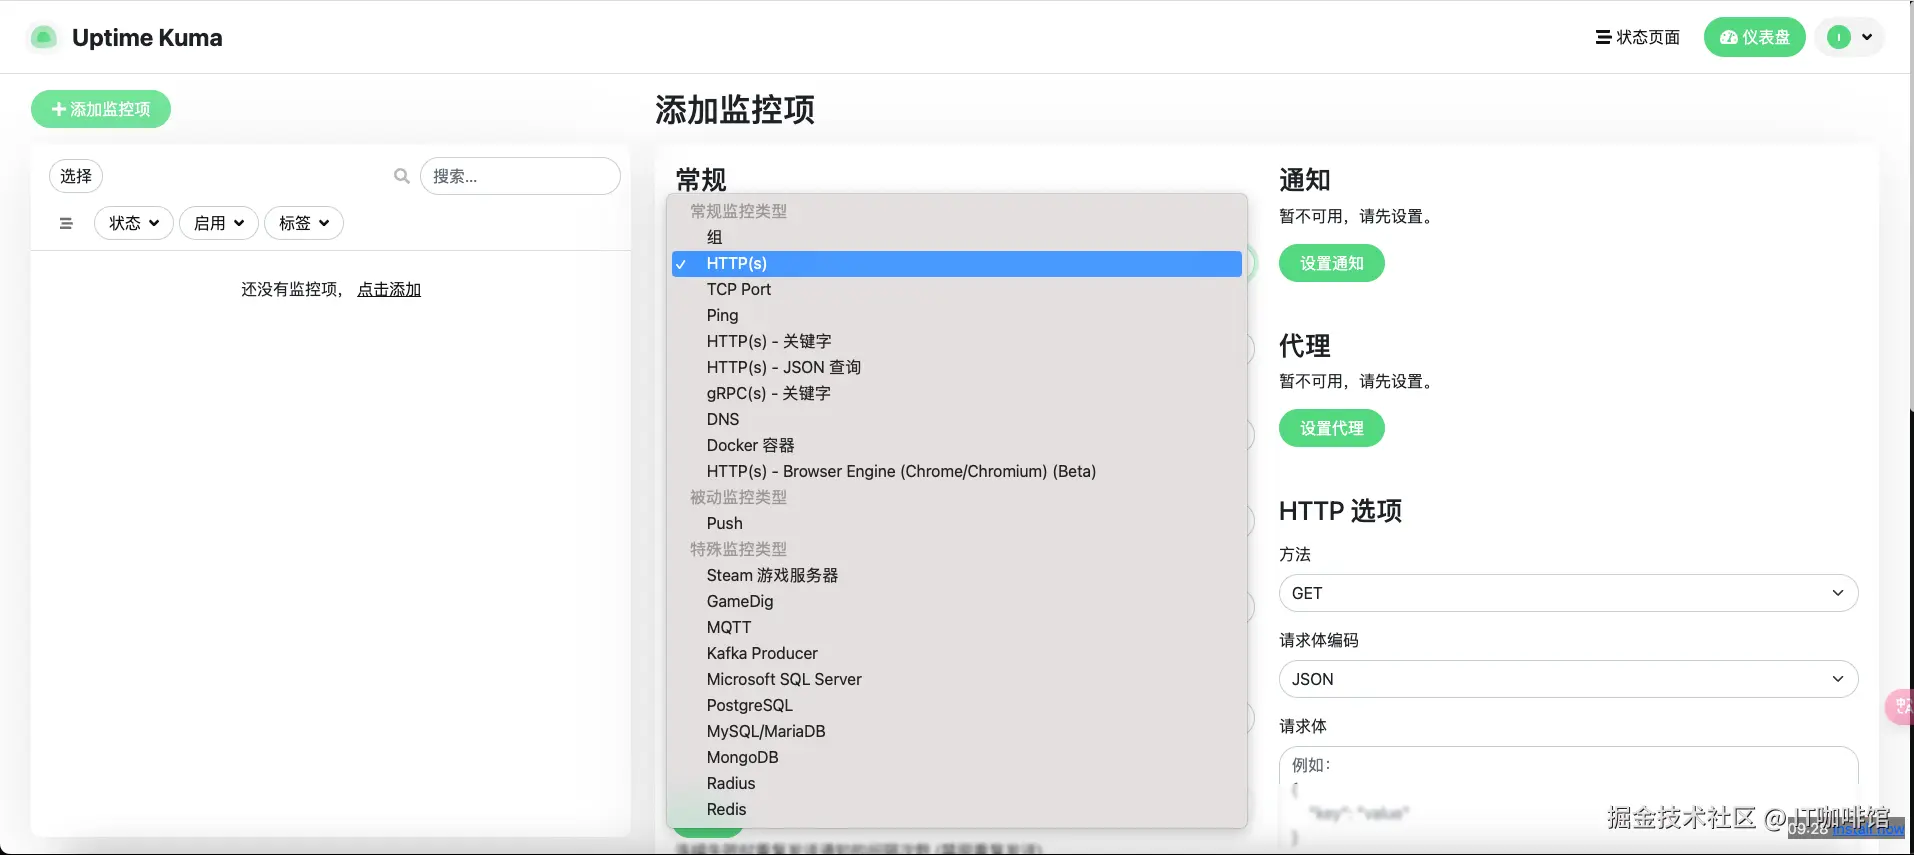Select Redis monitor type
The image size is (1914, 855).
pos(957,809)
